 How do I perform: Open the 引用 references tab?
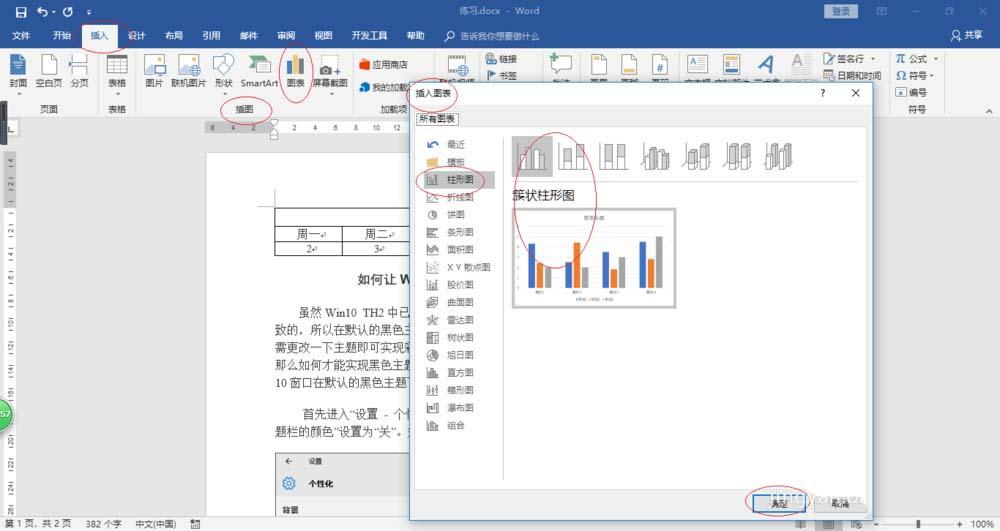pyautogui.click(x=211, y=36)
